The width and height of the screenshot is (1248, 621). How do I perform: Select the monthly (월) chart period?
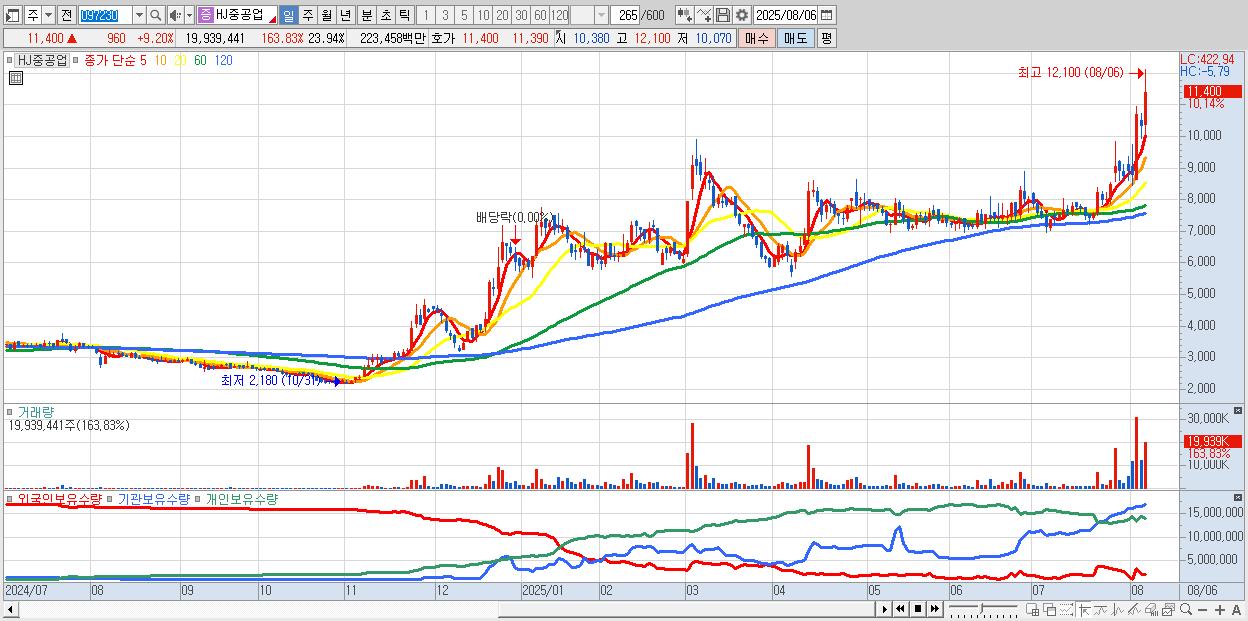326,15
